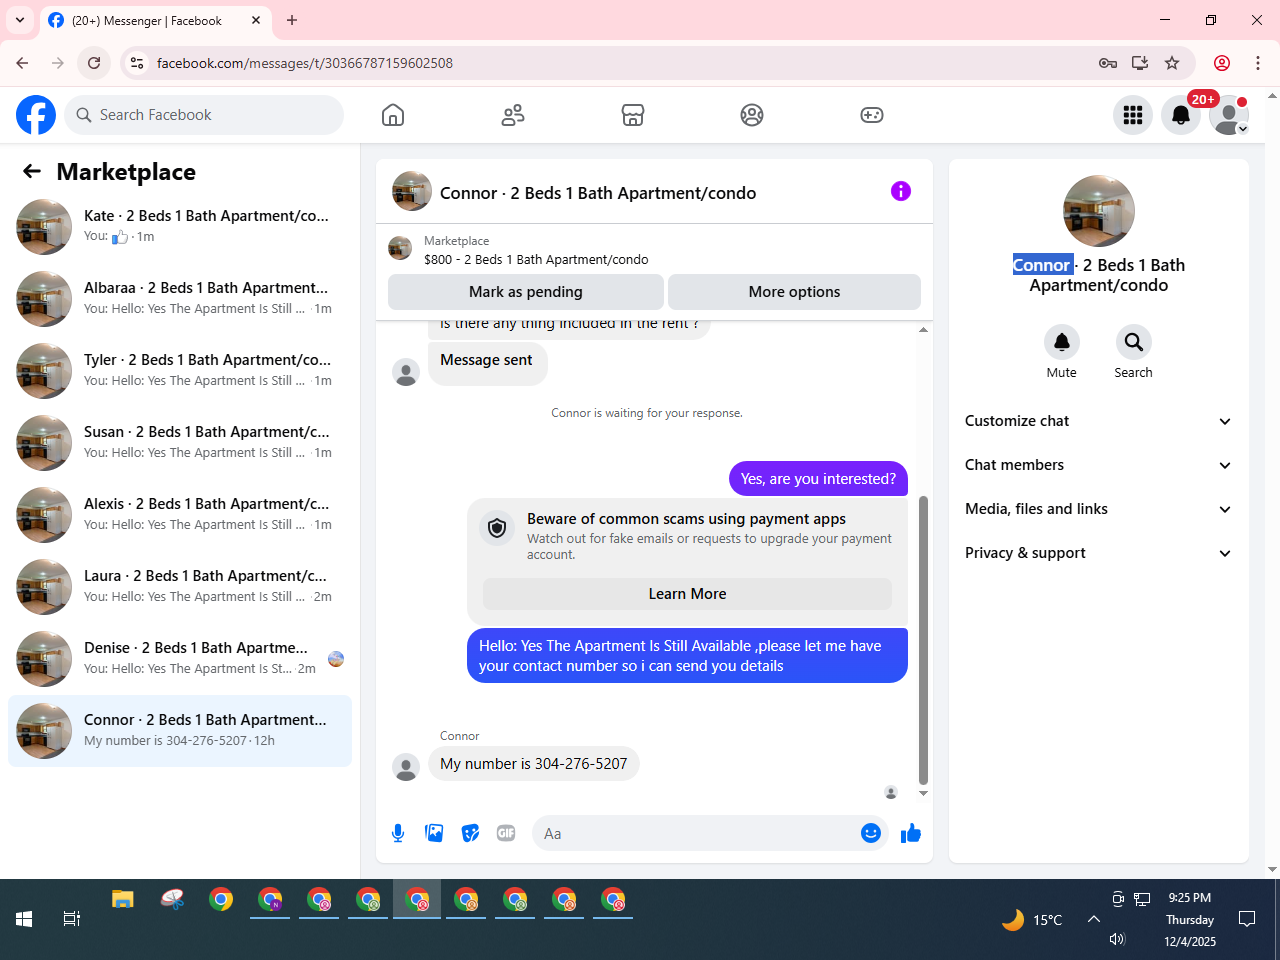Viewport: 1280px width, 960px height.
Task: Close the Messenger browser tab
Action: 256,20
